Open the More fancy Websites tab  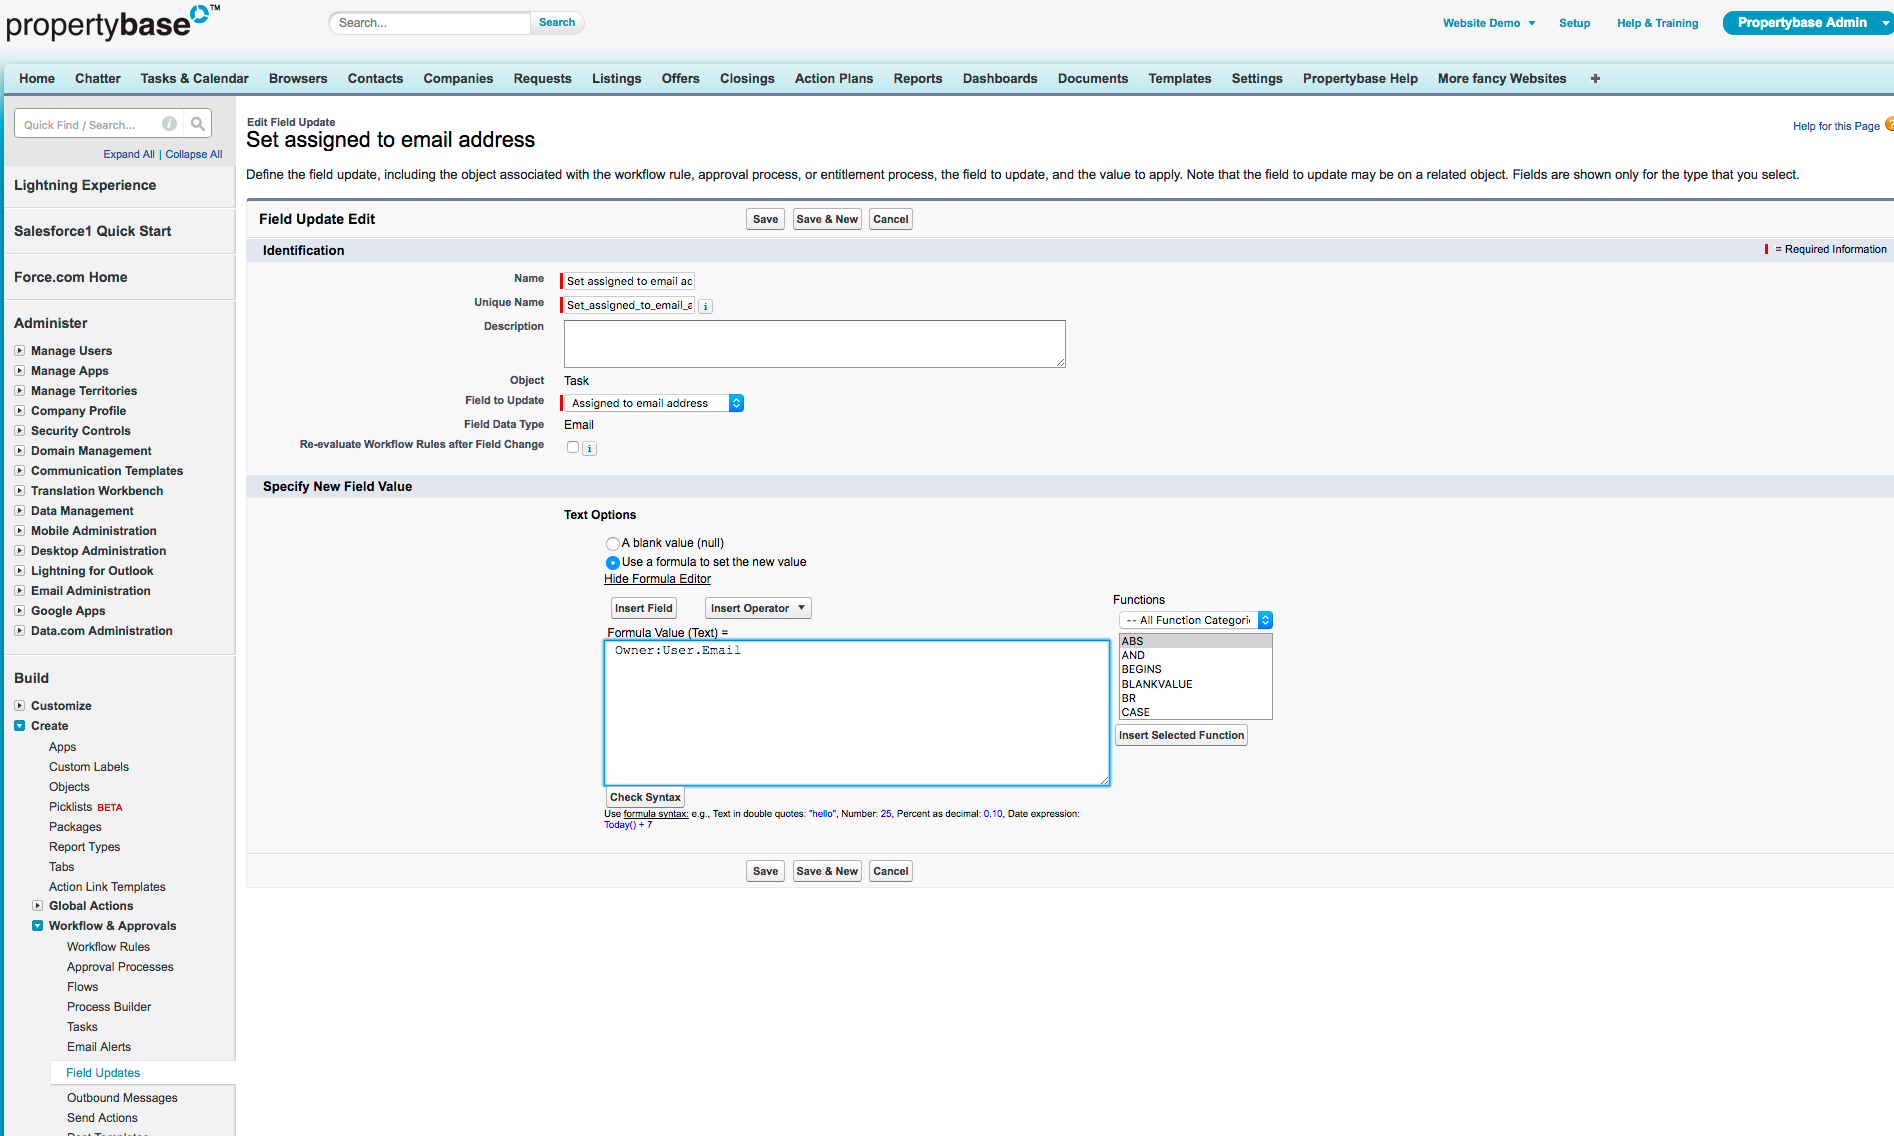tap(1502, 78)
